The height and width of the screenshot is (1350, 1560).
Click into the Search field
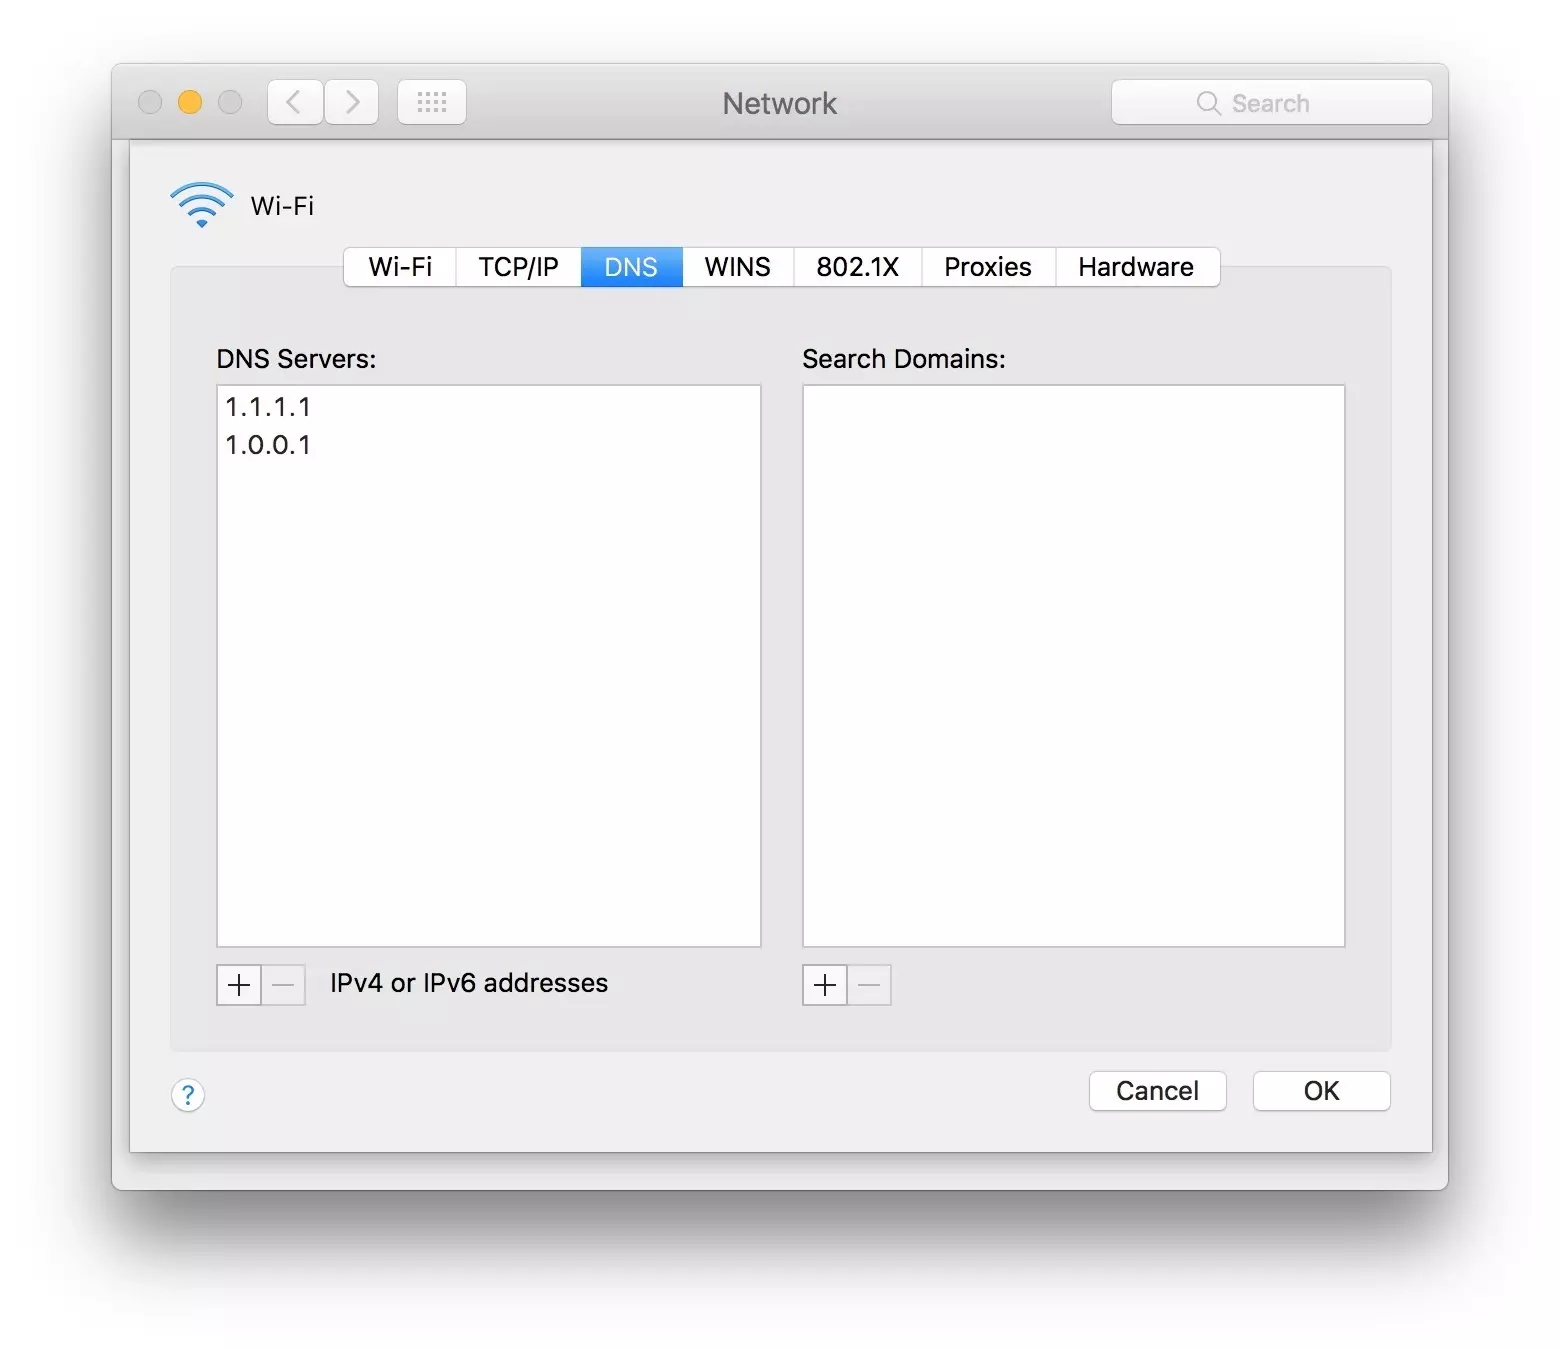(1272, 102)
